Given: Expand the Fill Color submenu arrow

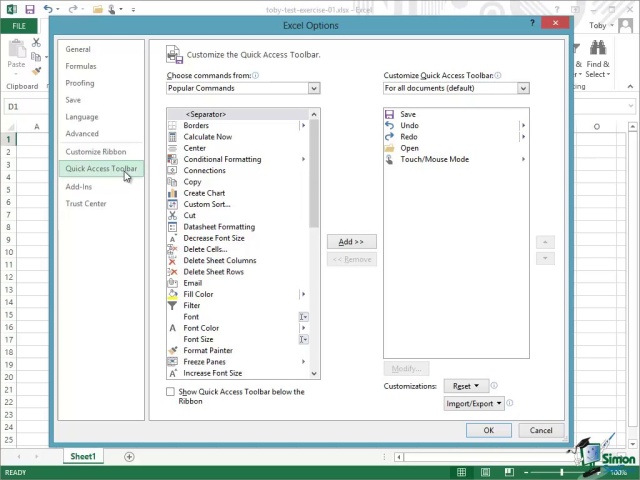Looking at the screenshot, I should pyautogui.click(x=303, y=294).
